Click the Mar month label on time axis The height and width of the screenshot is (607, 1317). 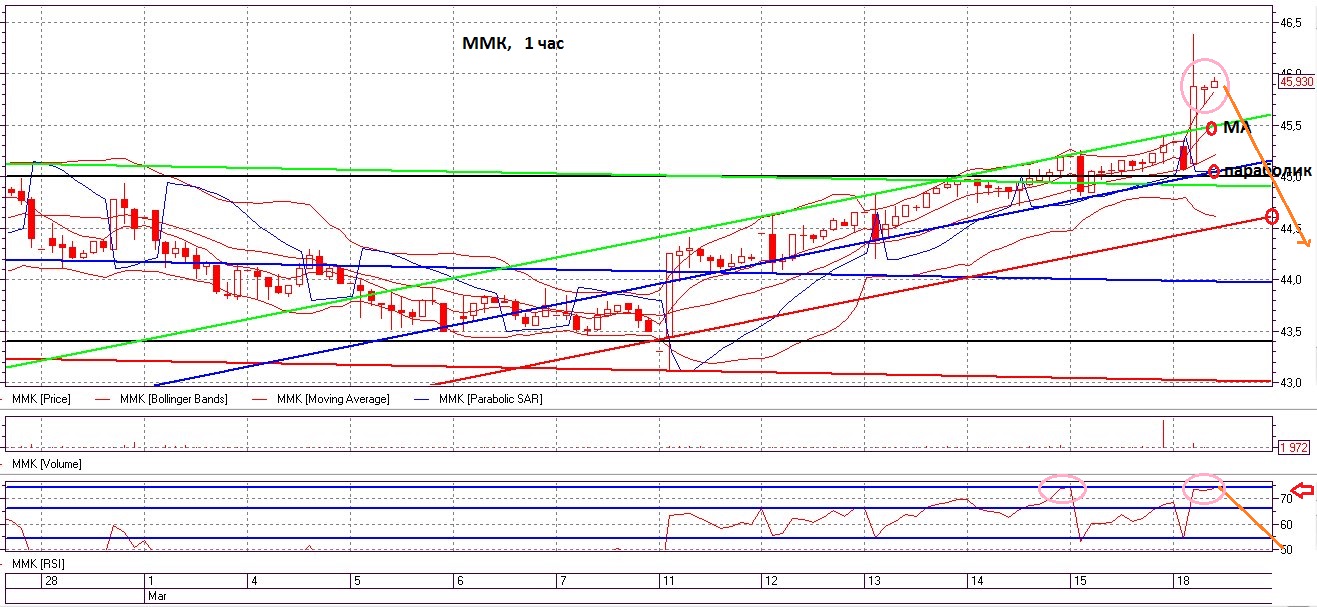tap(157, 594)
